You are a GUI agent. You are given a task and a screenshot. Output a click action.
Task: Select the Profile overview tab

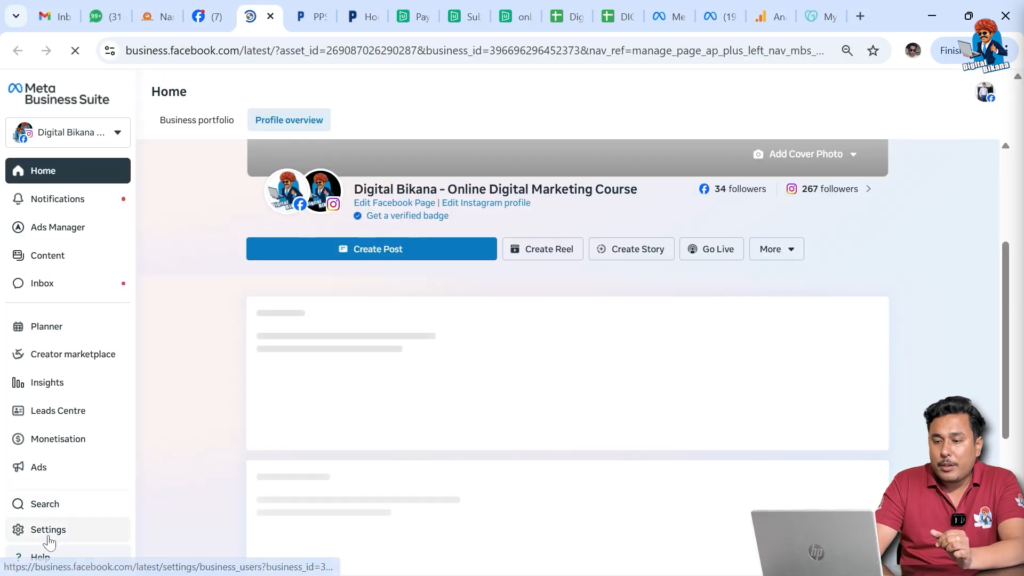pyautogui.click(x=289, y=120)
